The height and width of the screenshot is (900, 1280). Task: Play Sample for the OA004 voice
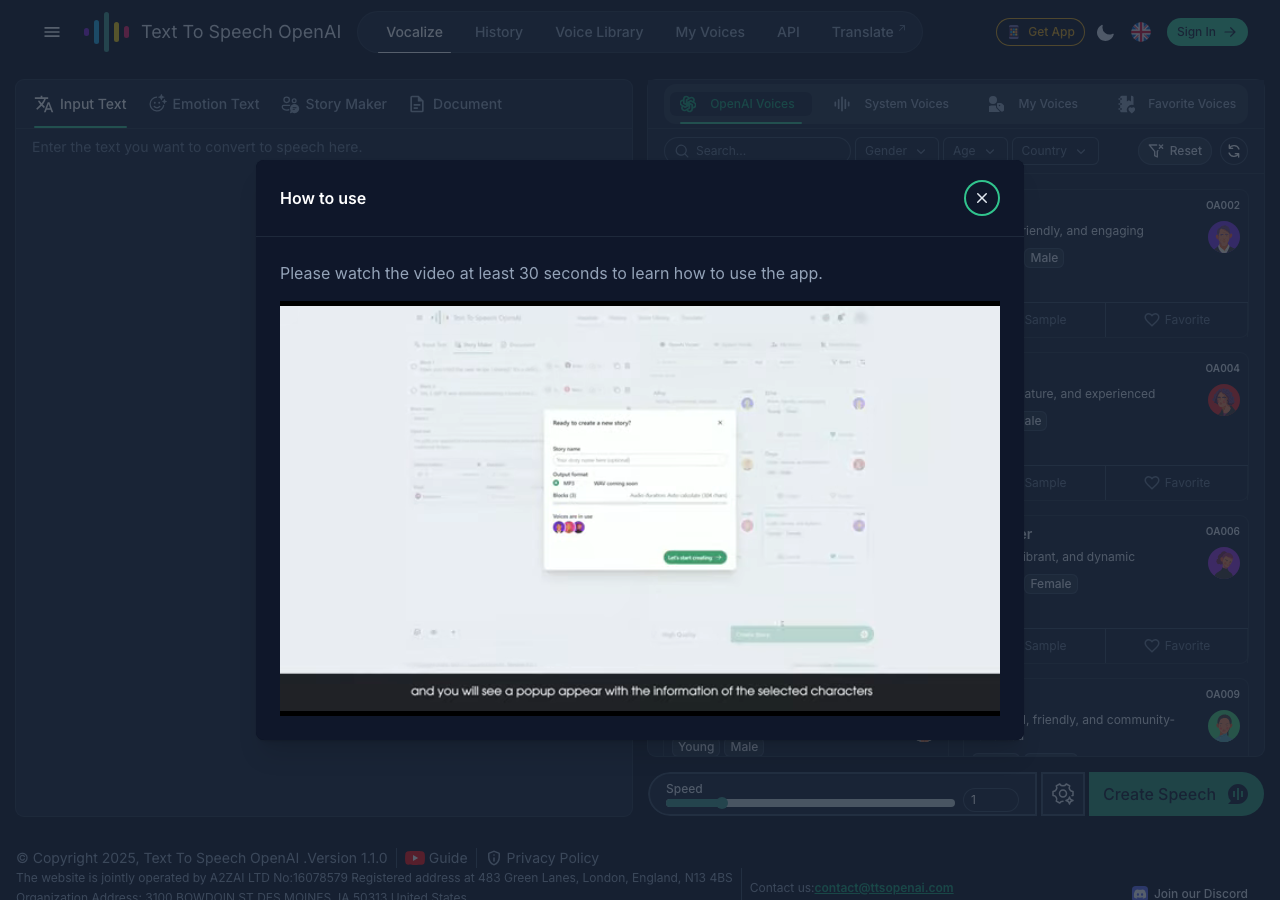click(x=1045, y=483)
